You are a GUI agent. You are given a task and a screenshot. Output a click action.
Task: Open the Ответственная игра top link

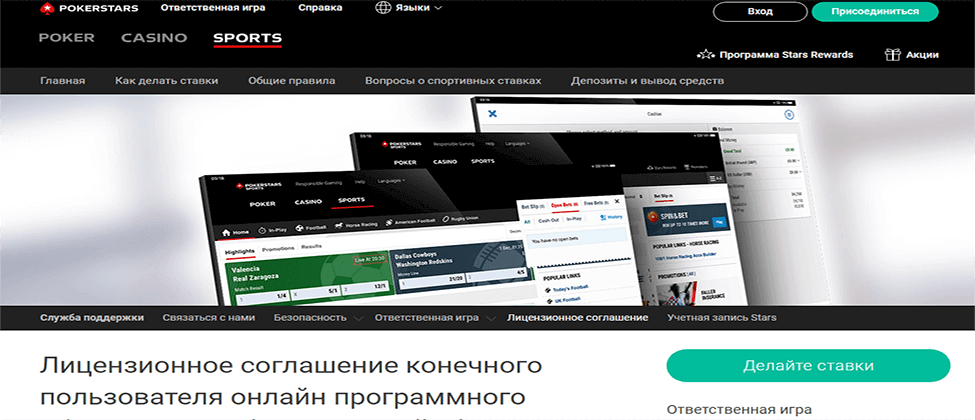213,9
